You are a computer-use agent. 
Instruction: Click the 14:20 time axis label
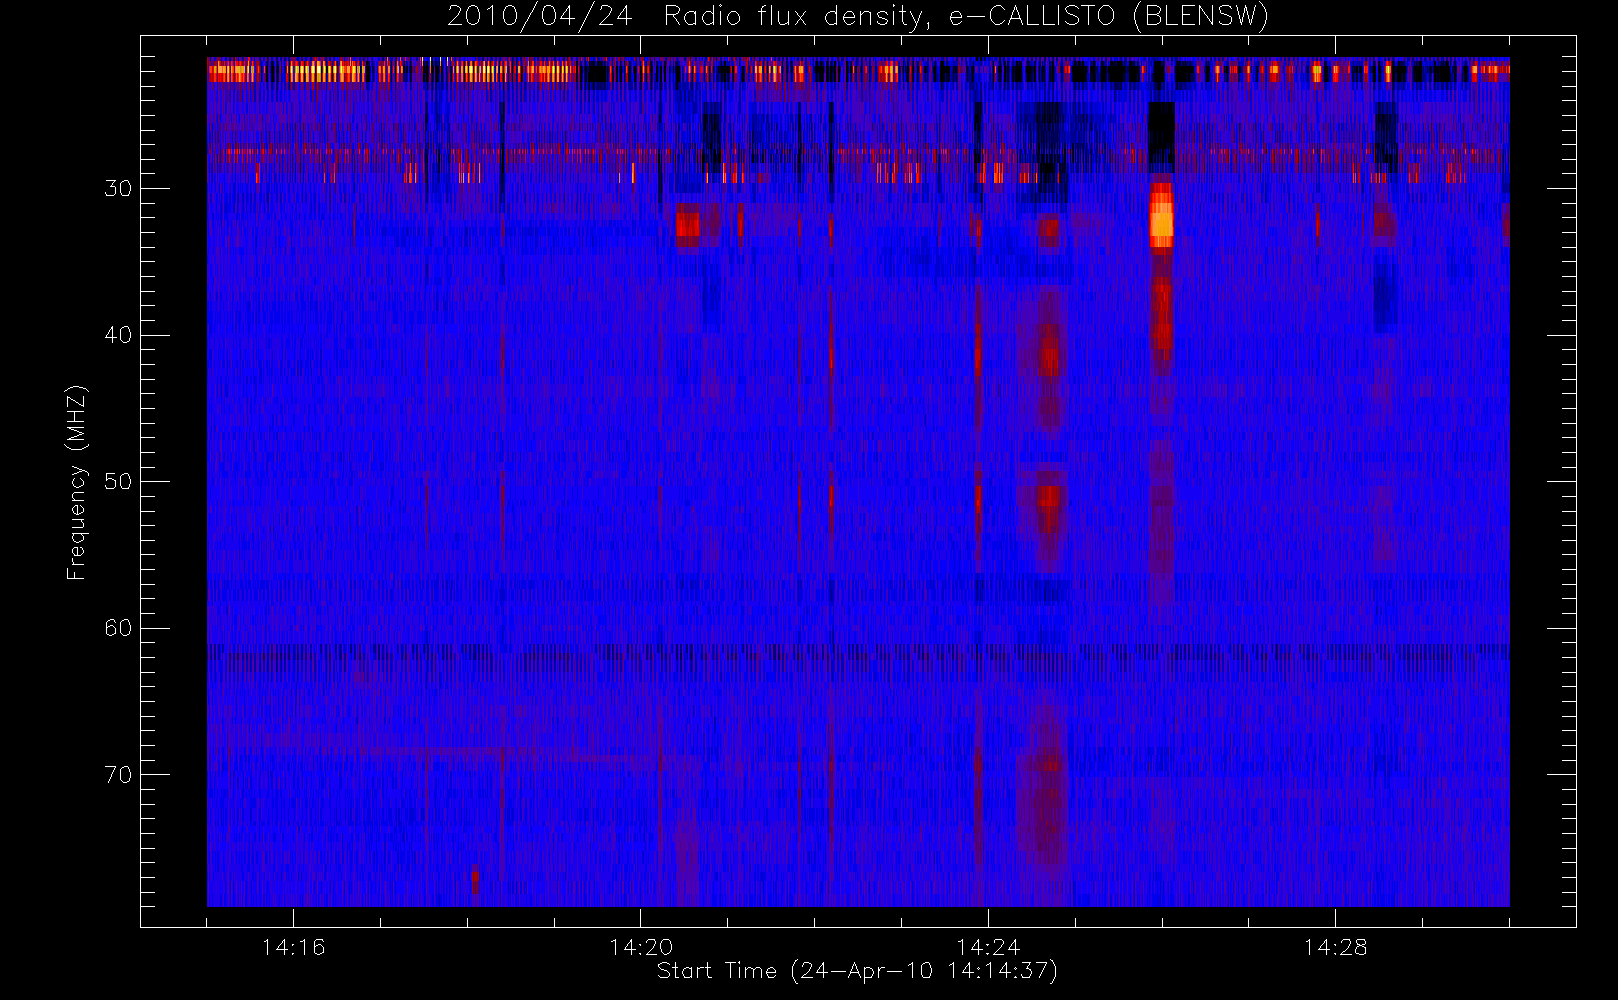(640, 947)
